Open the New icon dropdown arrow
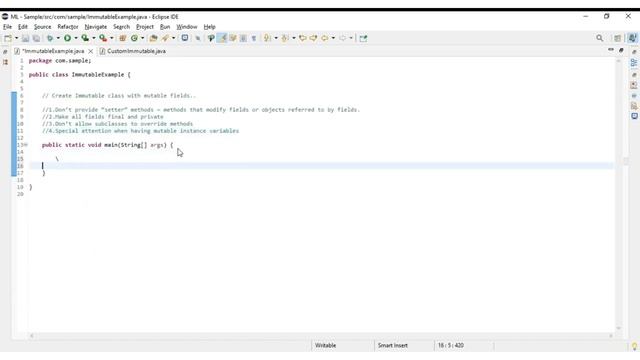 tap(16, 38)
